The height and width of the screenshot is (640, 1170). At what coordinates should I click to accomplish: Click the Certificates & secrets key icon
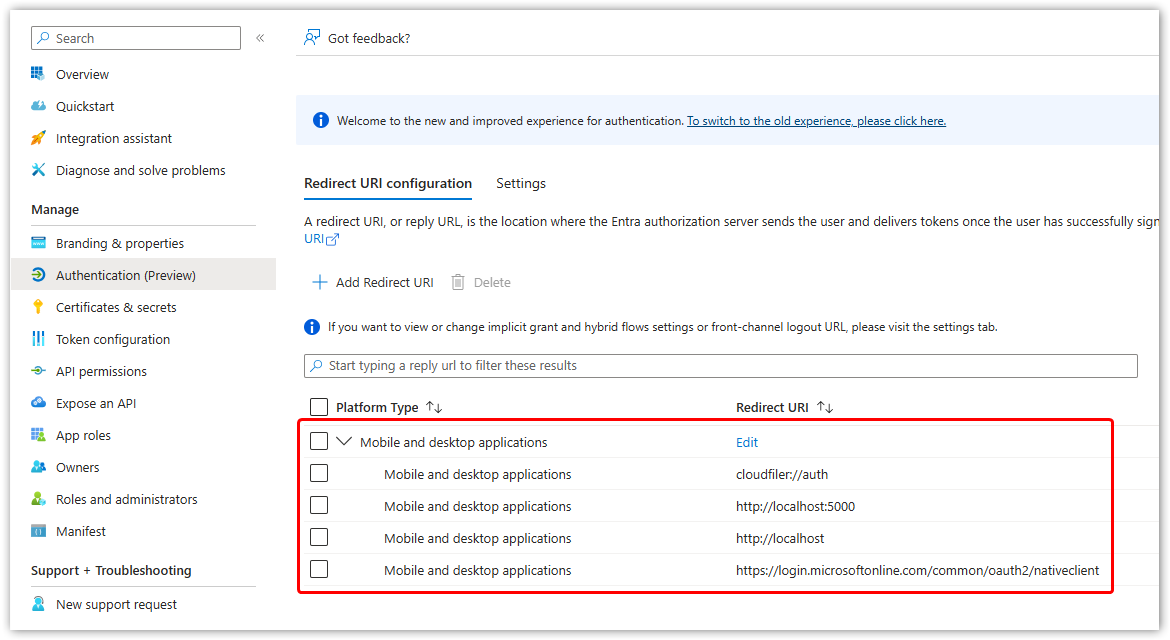click(x=38, y=307)
